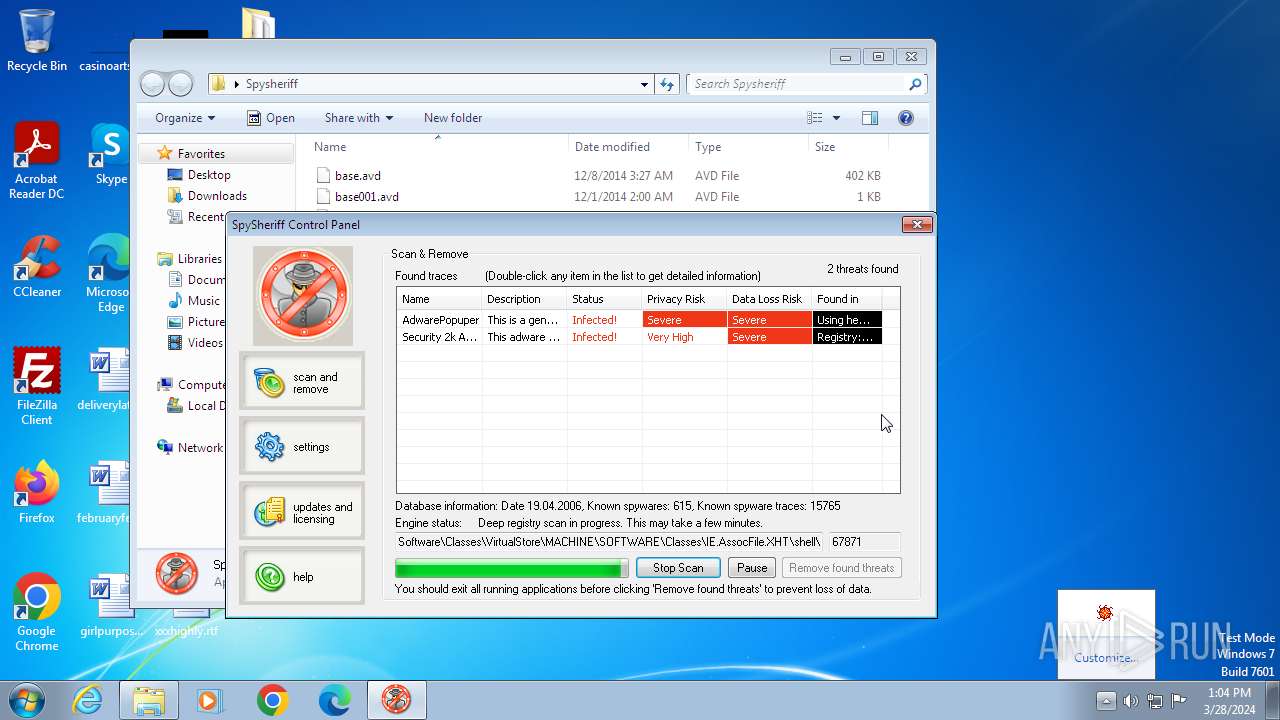Open updates and licensing section
This screenshot has width=1280, height=720.
(x=302, y=512)
